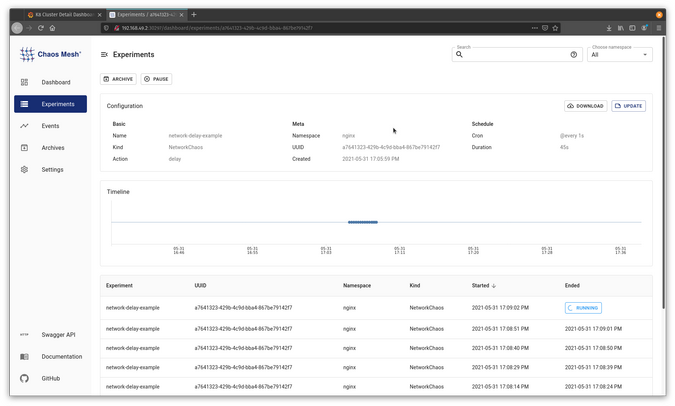Click the Documentation book icon
Screen dimensions: 675x406
click(25, 356)
